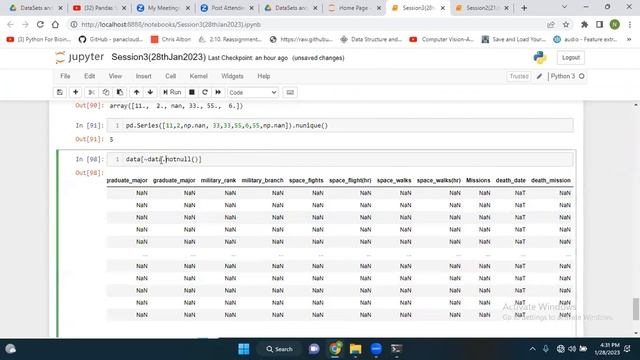Insert cell below with the plus icon
This screenshot has height=360, width=640.
(76, 92)
